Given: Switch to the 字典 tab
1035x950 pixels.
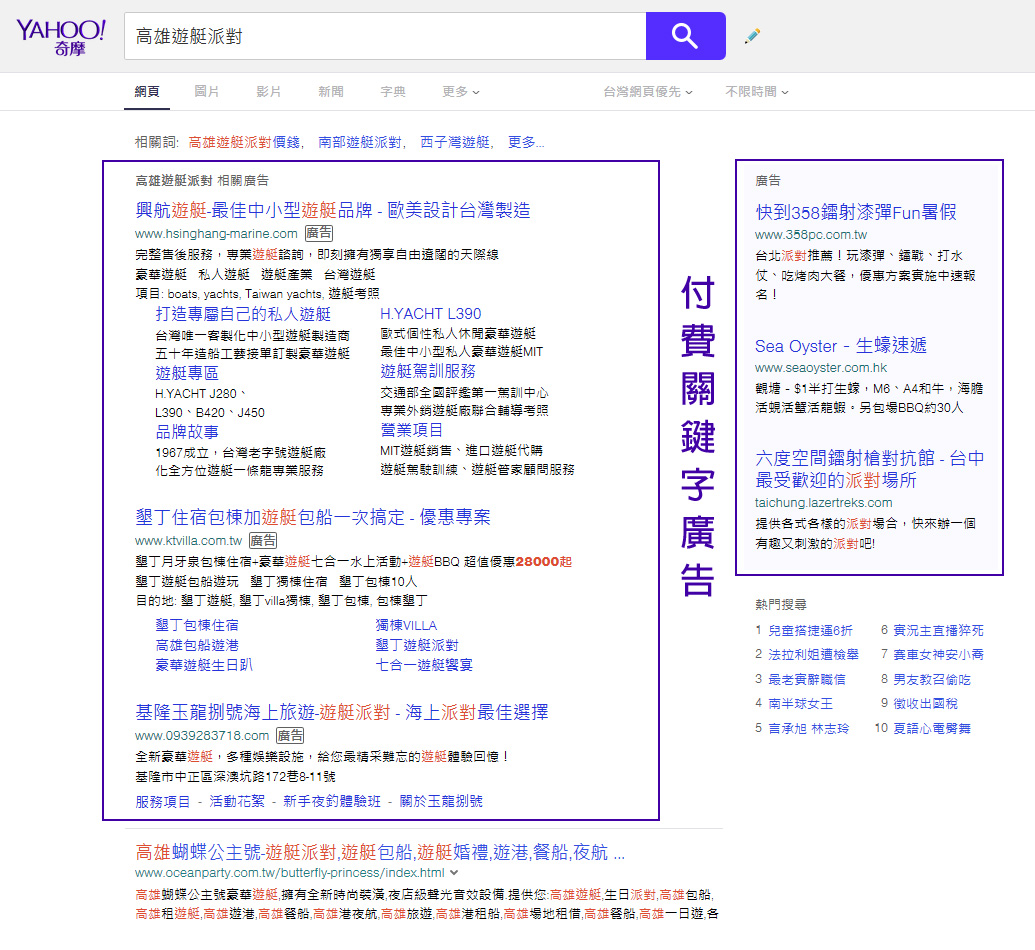Looking at the screenshot, I should [x=393, y=92].
